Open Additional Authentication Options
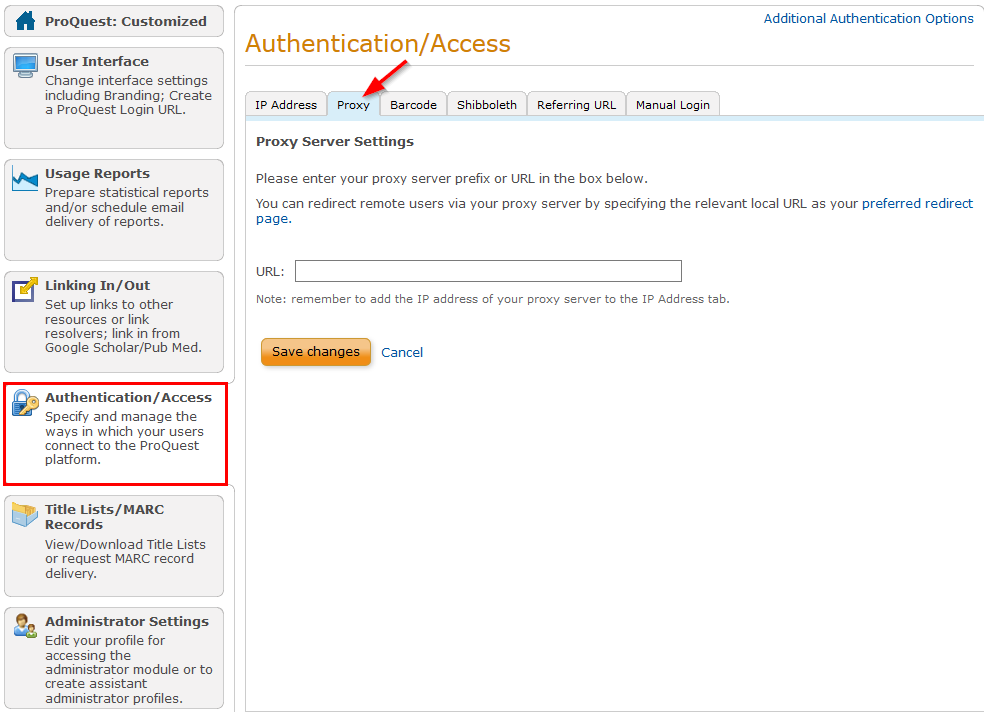 pos(868,18)
